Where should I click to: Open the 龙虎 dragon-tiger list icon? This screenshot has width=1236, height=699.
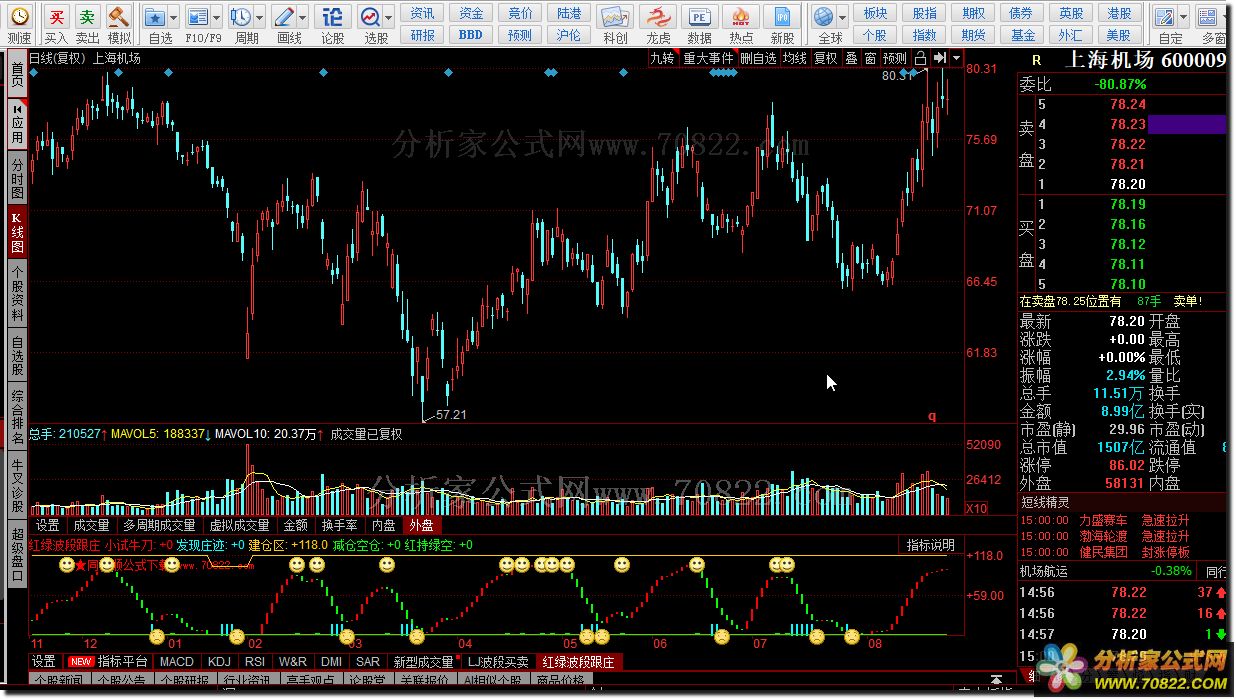click(657, 17)
